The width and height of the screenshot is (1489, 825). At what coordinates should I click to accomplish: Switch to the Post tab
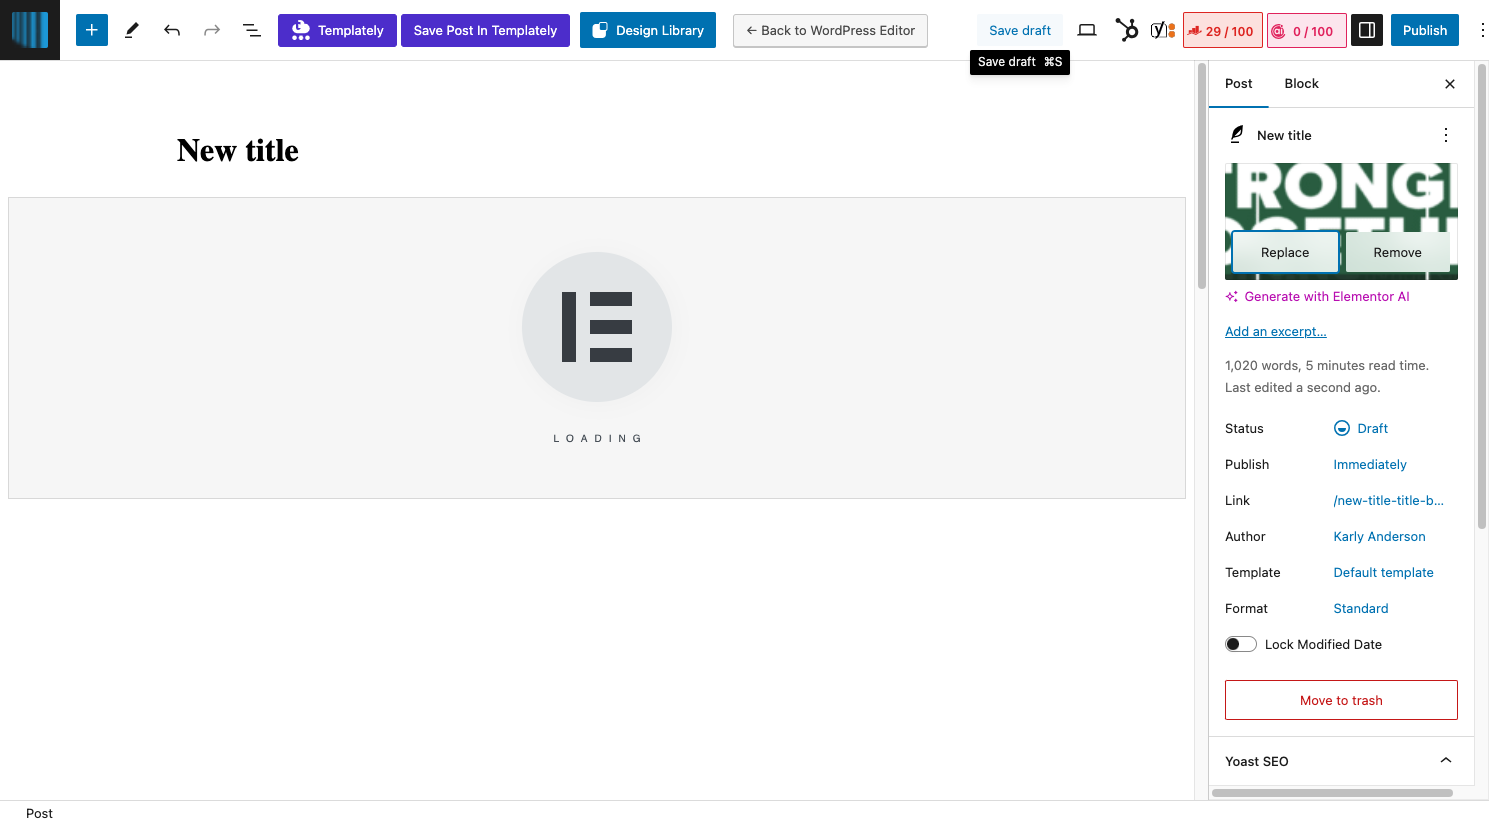click(x=1238, y=84)
